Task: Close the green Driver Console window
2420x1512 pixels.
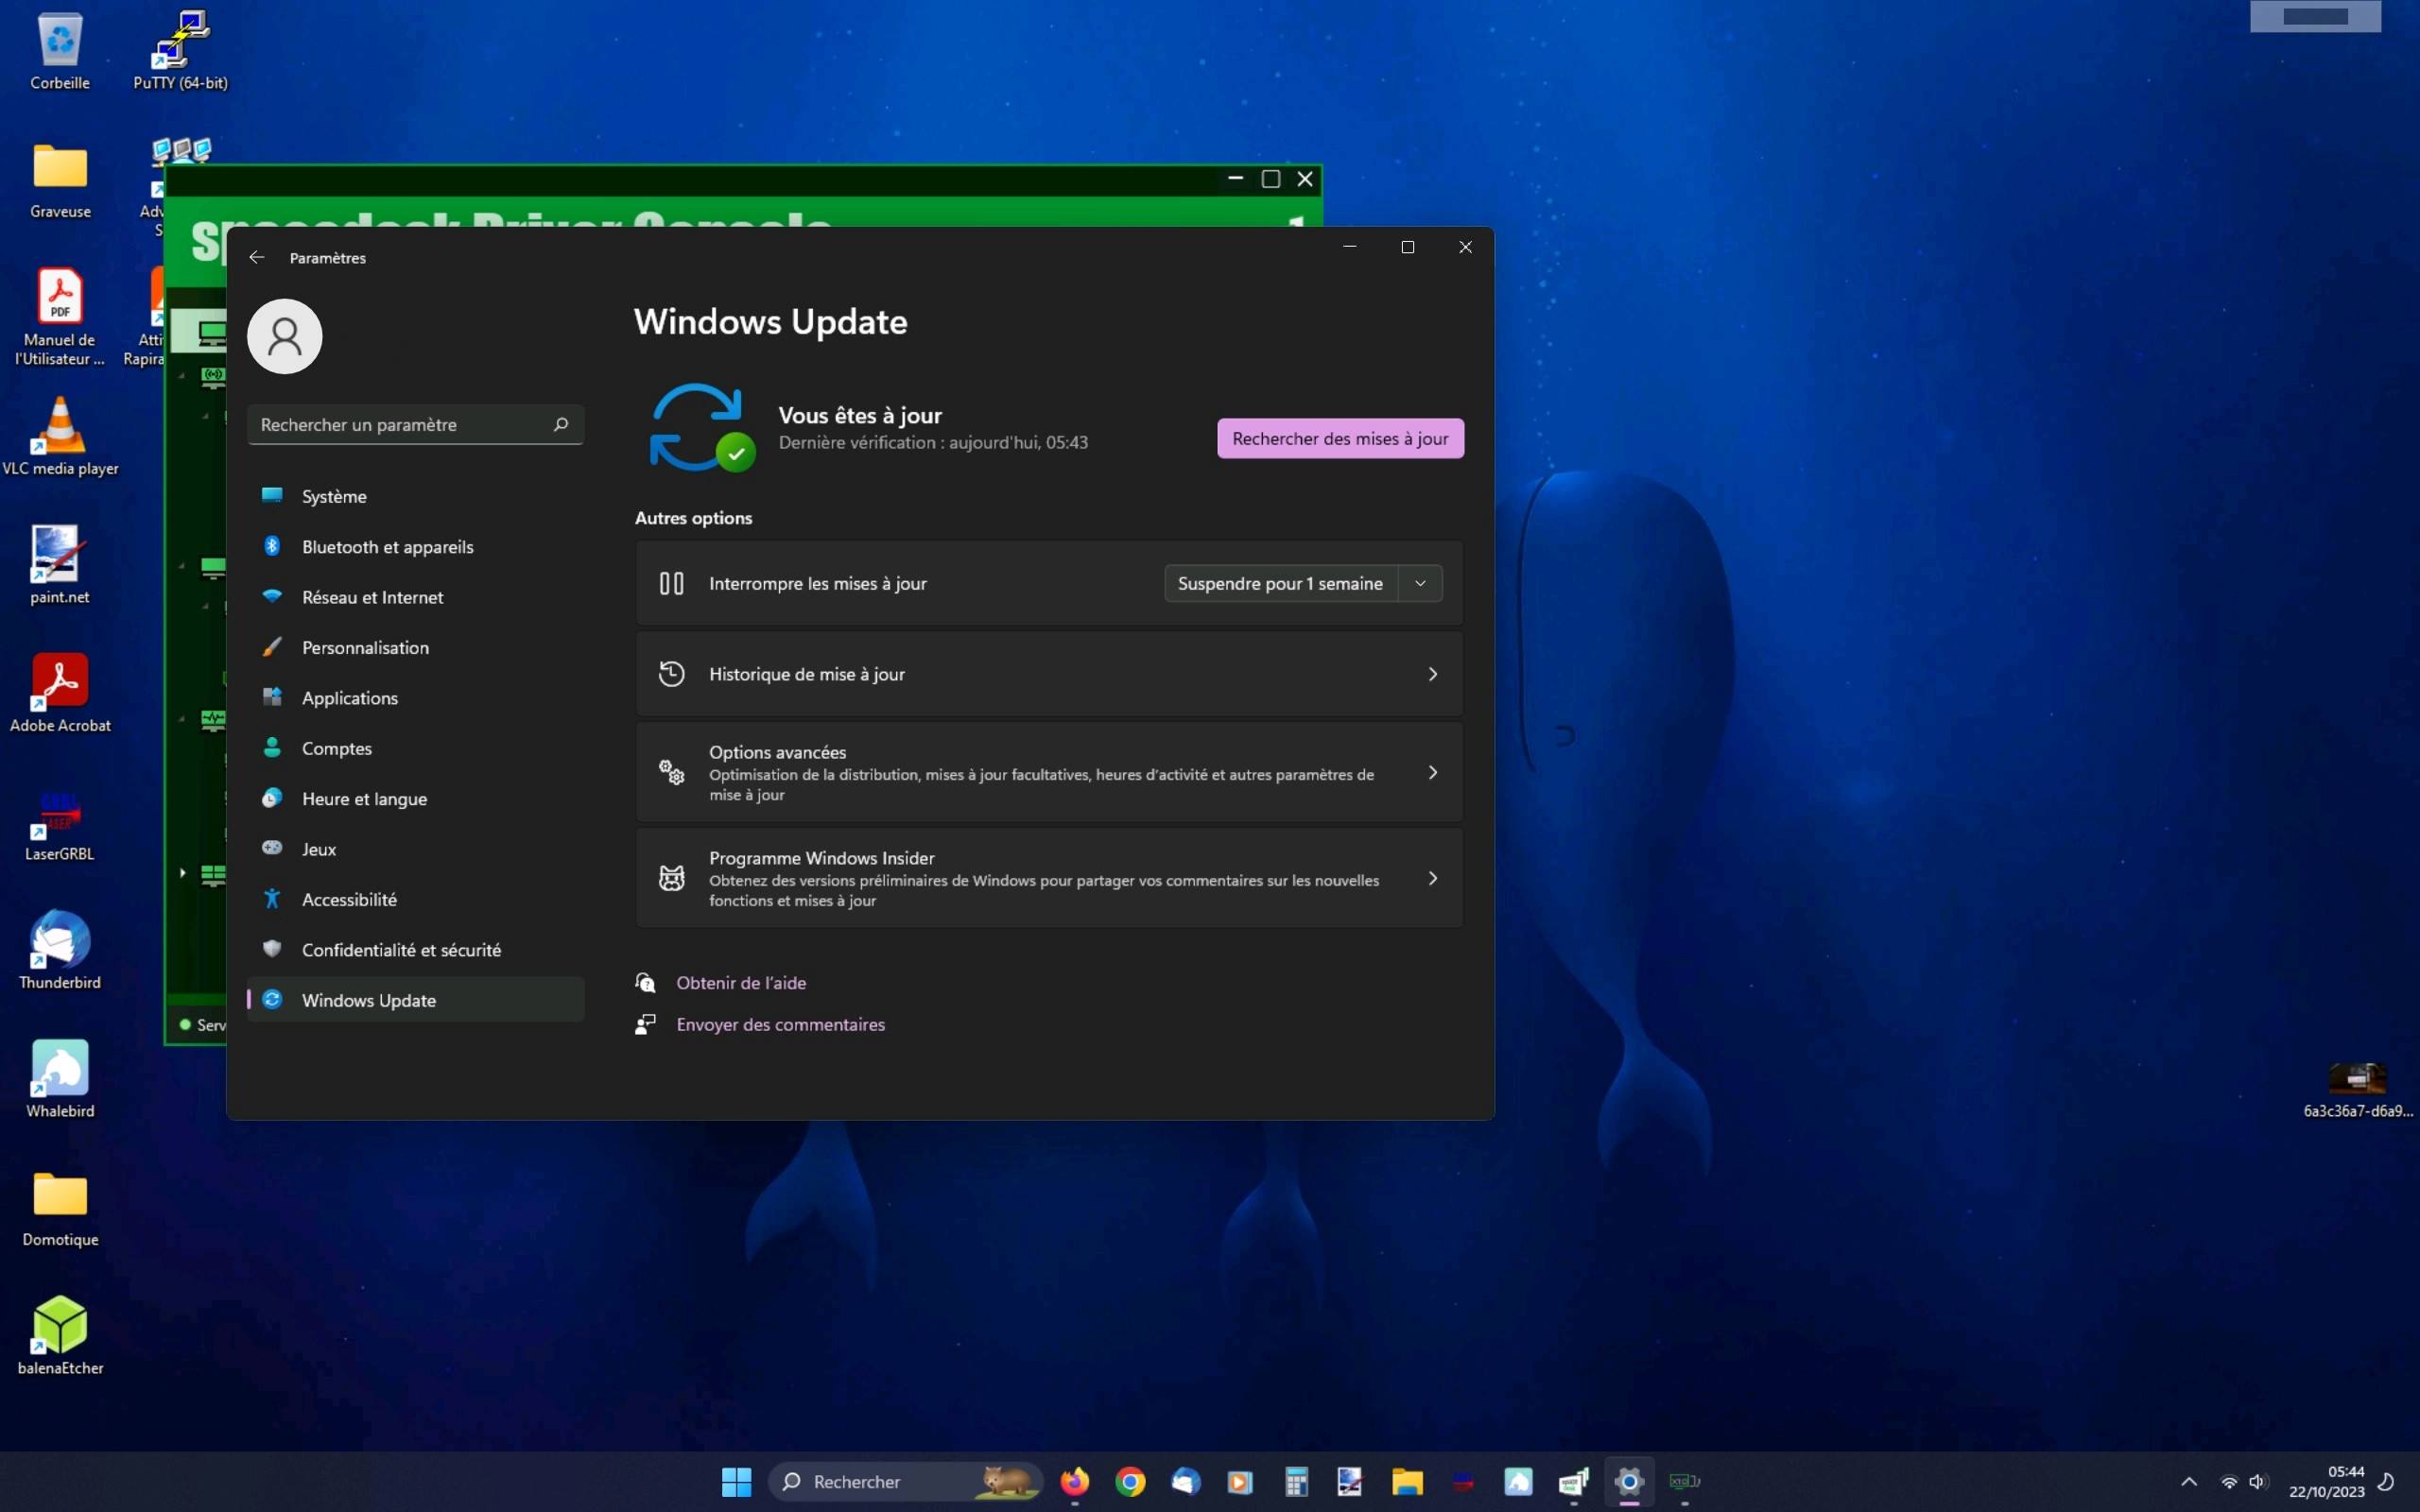Action: 1305,179
